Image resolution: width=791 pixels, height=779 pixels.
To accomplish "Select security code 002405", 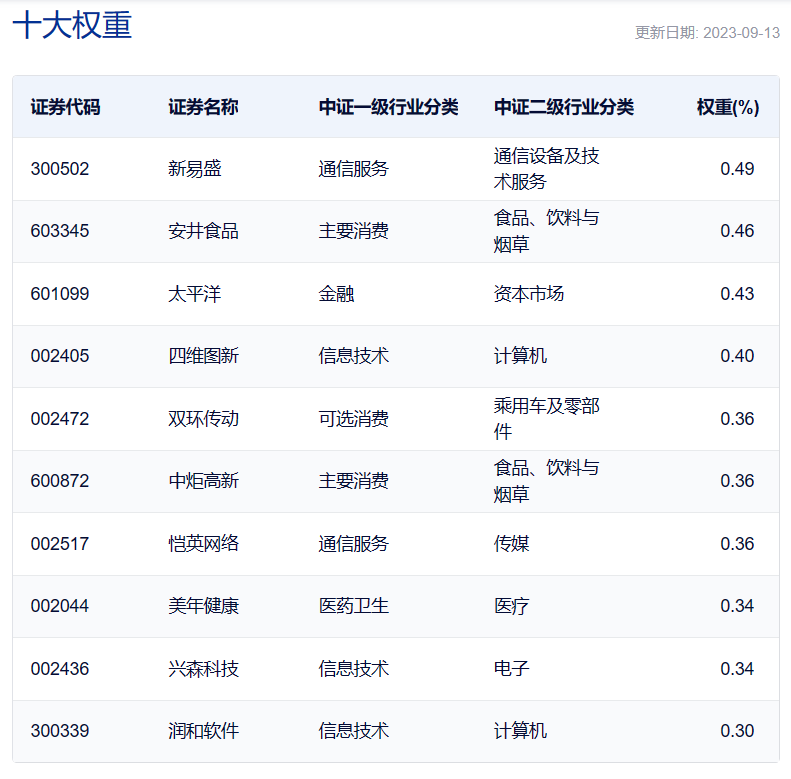I will [60, 356].
